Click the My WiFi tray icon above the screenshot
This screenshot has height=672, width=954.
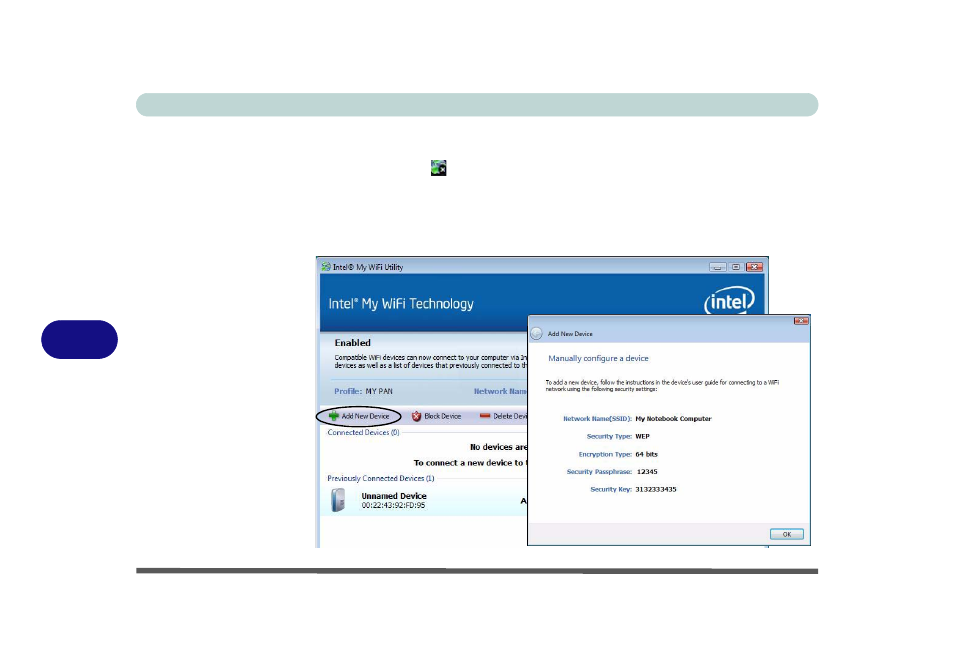pyautogui.click(x=439, y=168)
